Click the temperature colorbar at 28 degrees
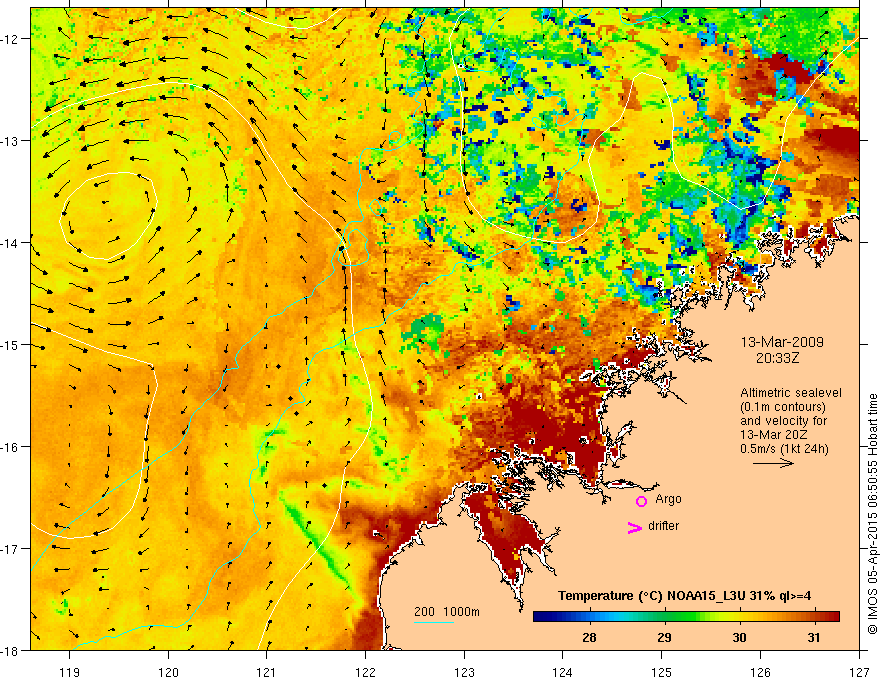Screen dimensions: 880x680 589,617
